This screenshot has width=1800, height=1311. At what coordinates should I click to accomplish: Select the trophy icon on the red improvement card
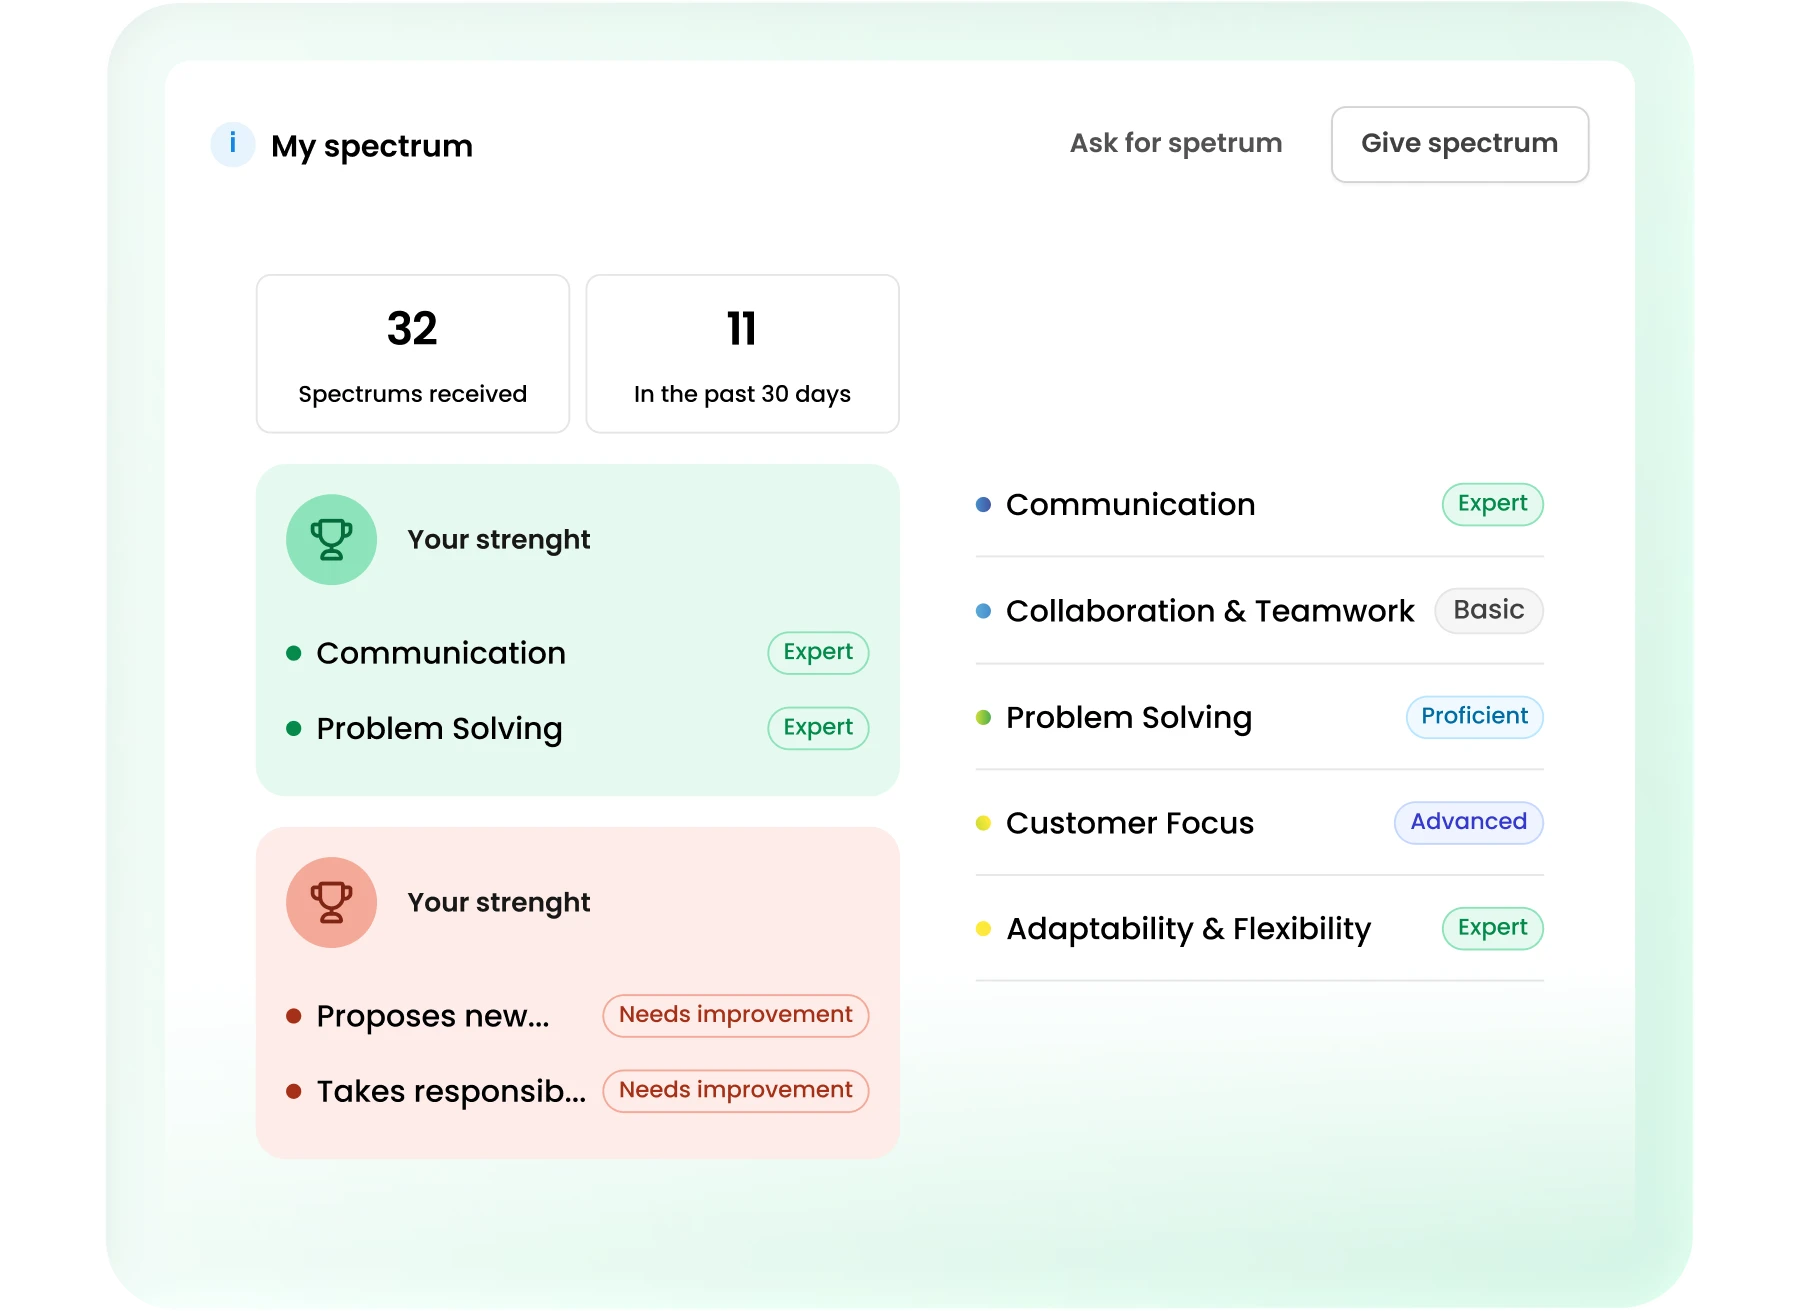pos(331,901)
